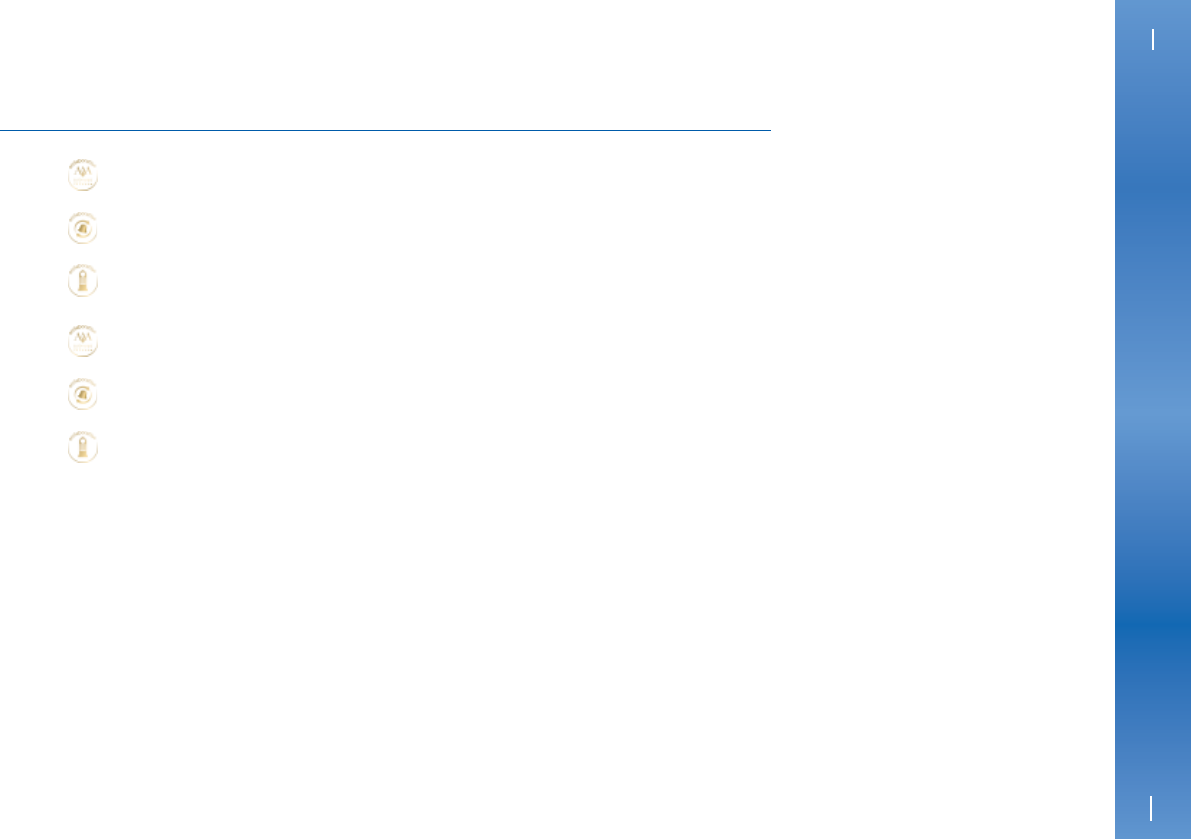Open the last gold tower emblem badge

click(x=83, y=447)
